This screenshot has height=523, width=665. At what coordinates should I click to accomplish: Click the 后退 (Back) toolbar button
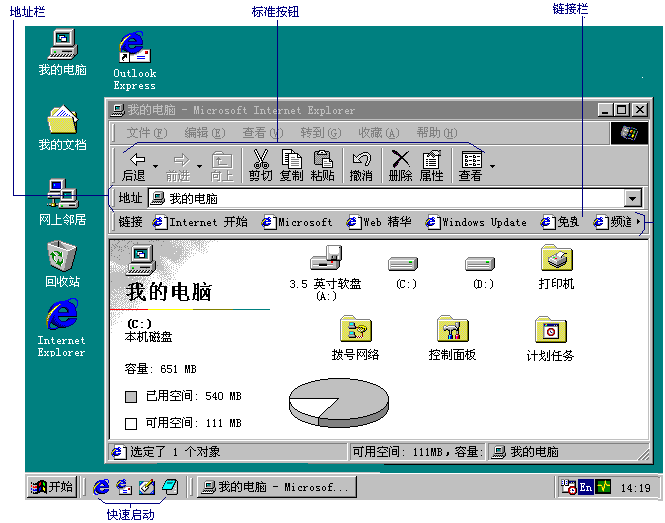coord(134,166)
